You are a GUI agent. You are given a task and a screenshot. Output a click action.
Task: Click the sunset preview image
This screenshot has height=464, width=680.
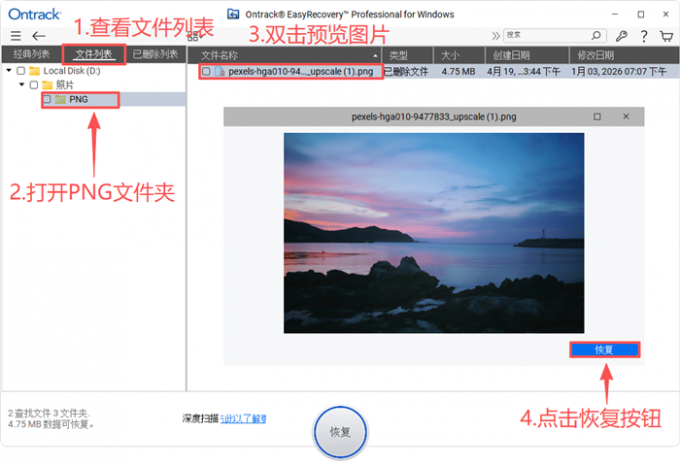click(434, 233)
